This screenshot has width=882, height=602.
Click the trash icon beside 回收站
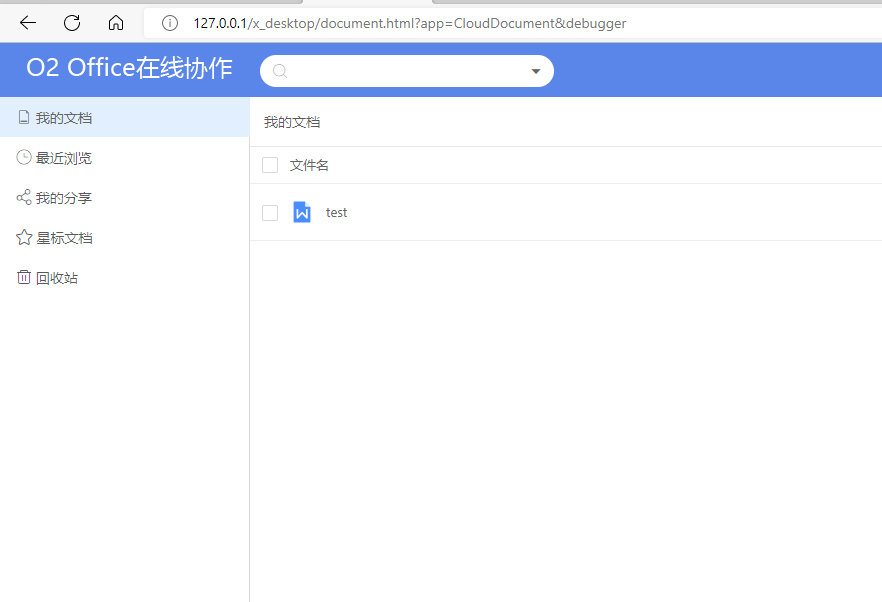click(x=23, y=277)
